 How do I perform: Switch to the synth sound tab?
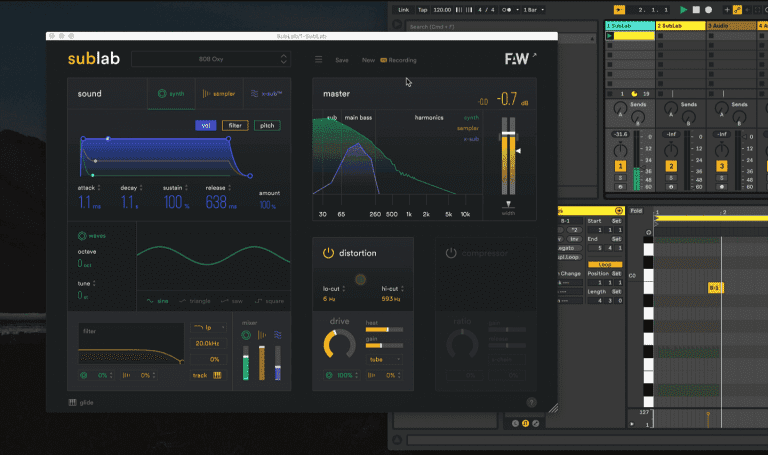(171, 94)
